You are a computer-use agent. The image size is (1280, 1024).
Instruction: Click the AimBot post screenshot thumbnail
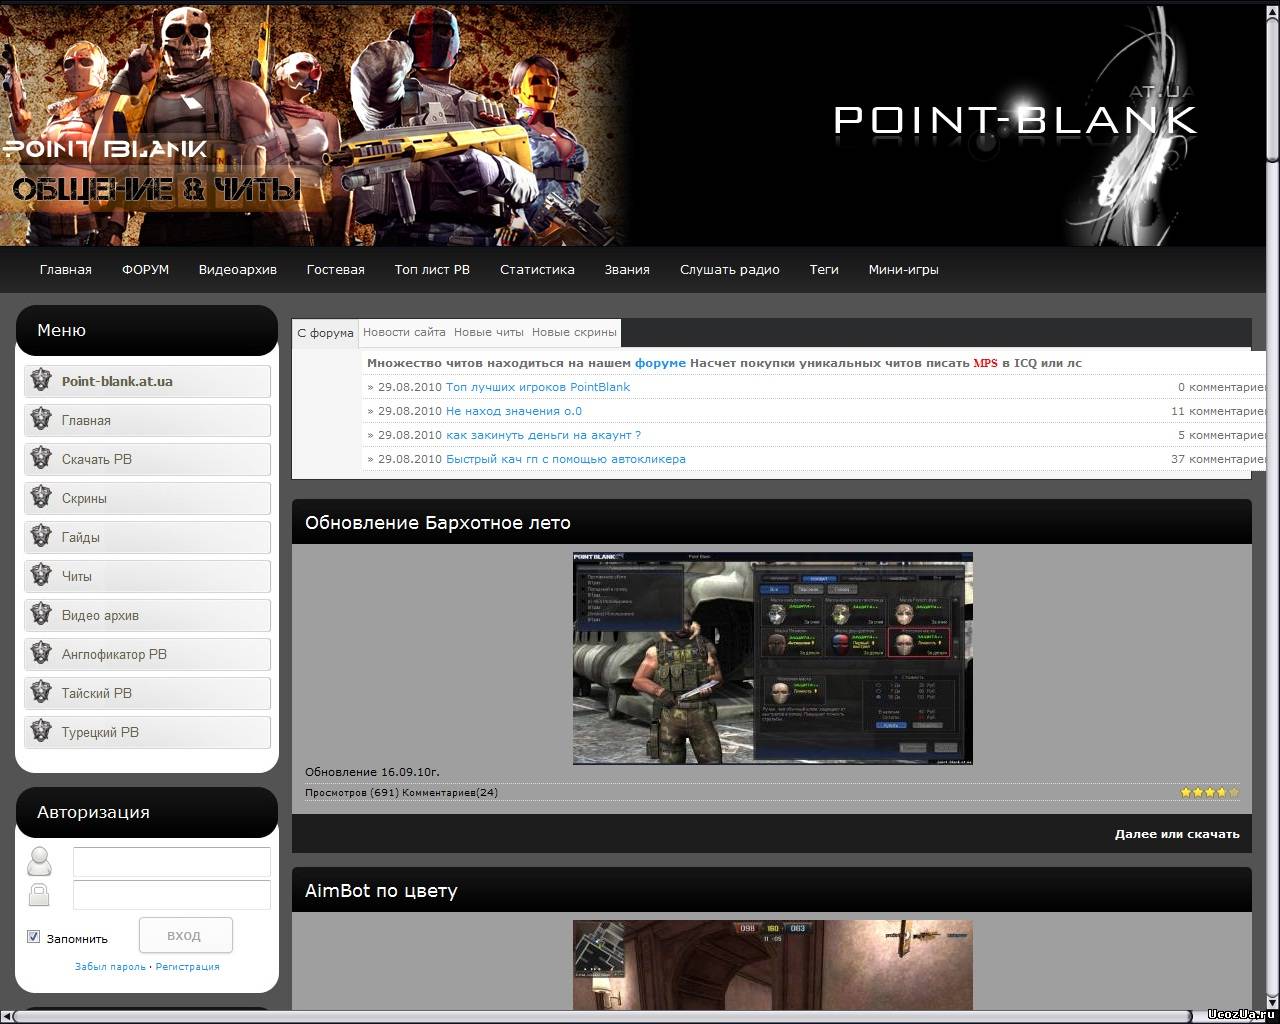point(772,965)
